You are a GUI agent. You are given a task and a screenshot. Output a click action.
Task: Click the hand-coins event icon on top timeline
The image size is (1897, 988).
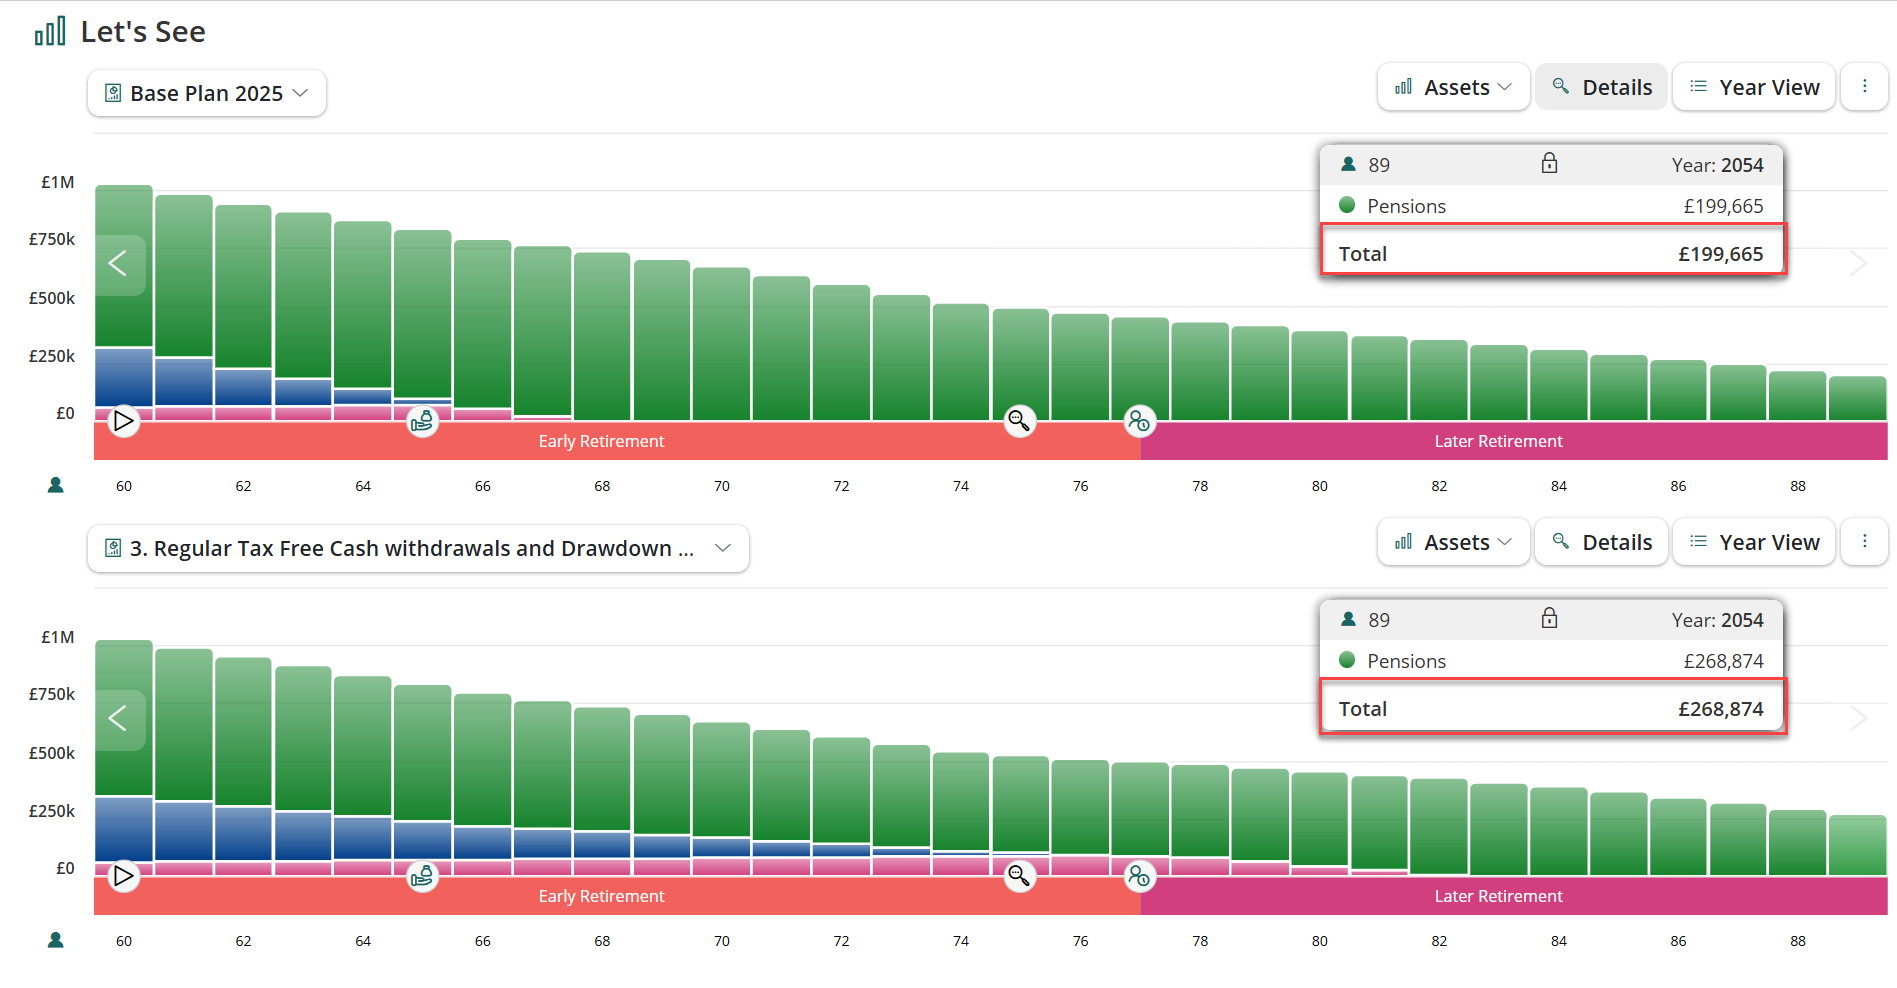[423, 421]
